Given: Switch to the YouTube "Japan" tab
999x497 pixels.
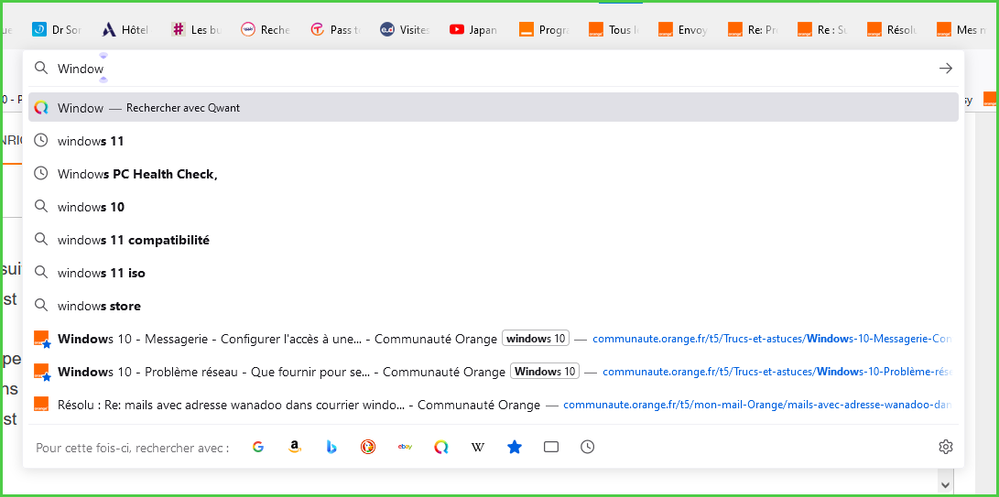Looking at the screenshot, I should 474,30.
